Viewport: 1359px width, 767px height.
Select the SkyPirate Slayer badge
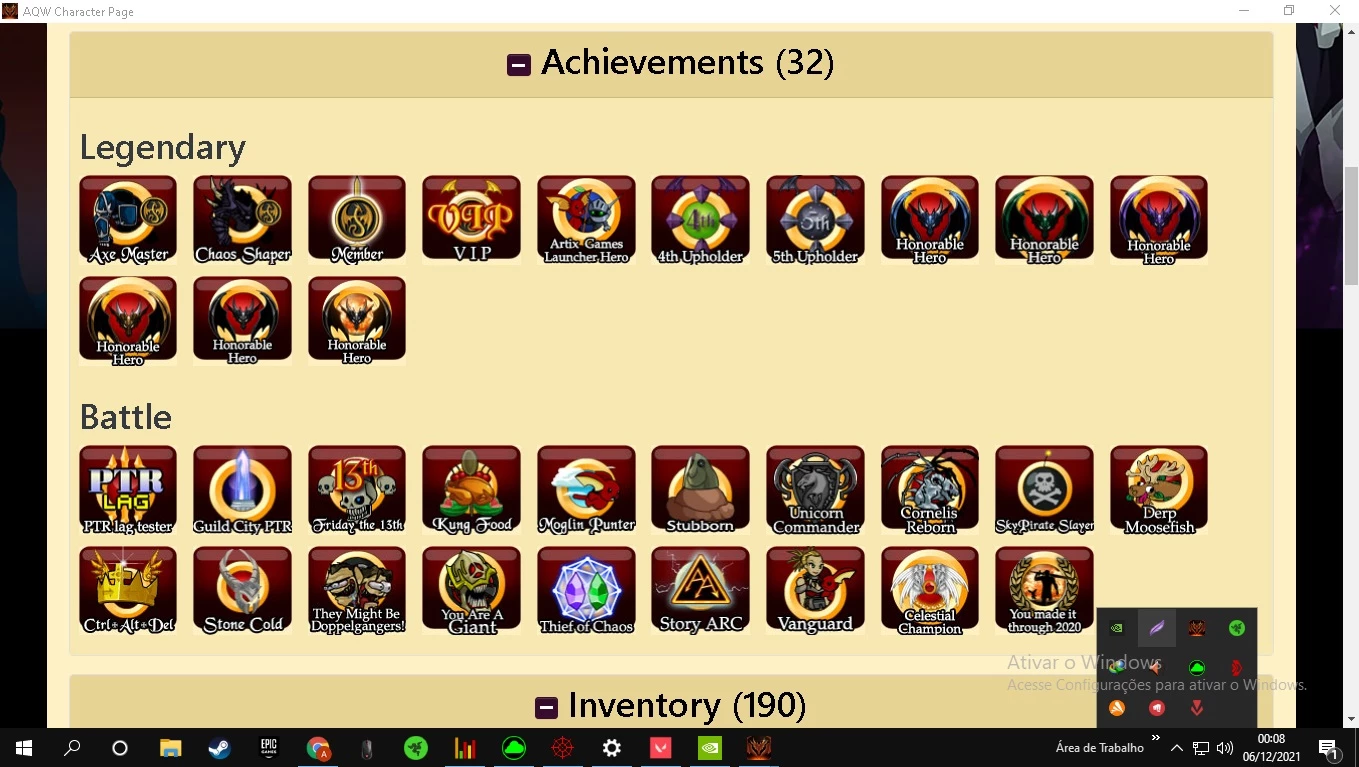[x=1044, y=489]
